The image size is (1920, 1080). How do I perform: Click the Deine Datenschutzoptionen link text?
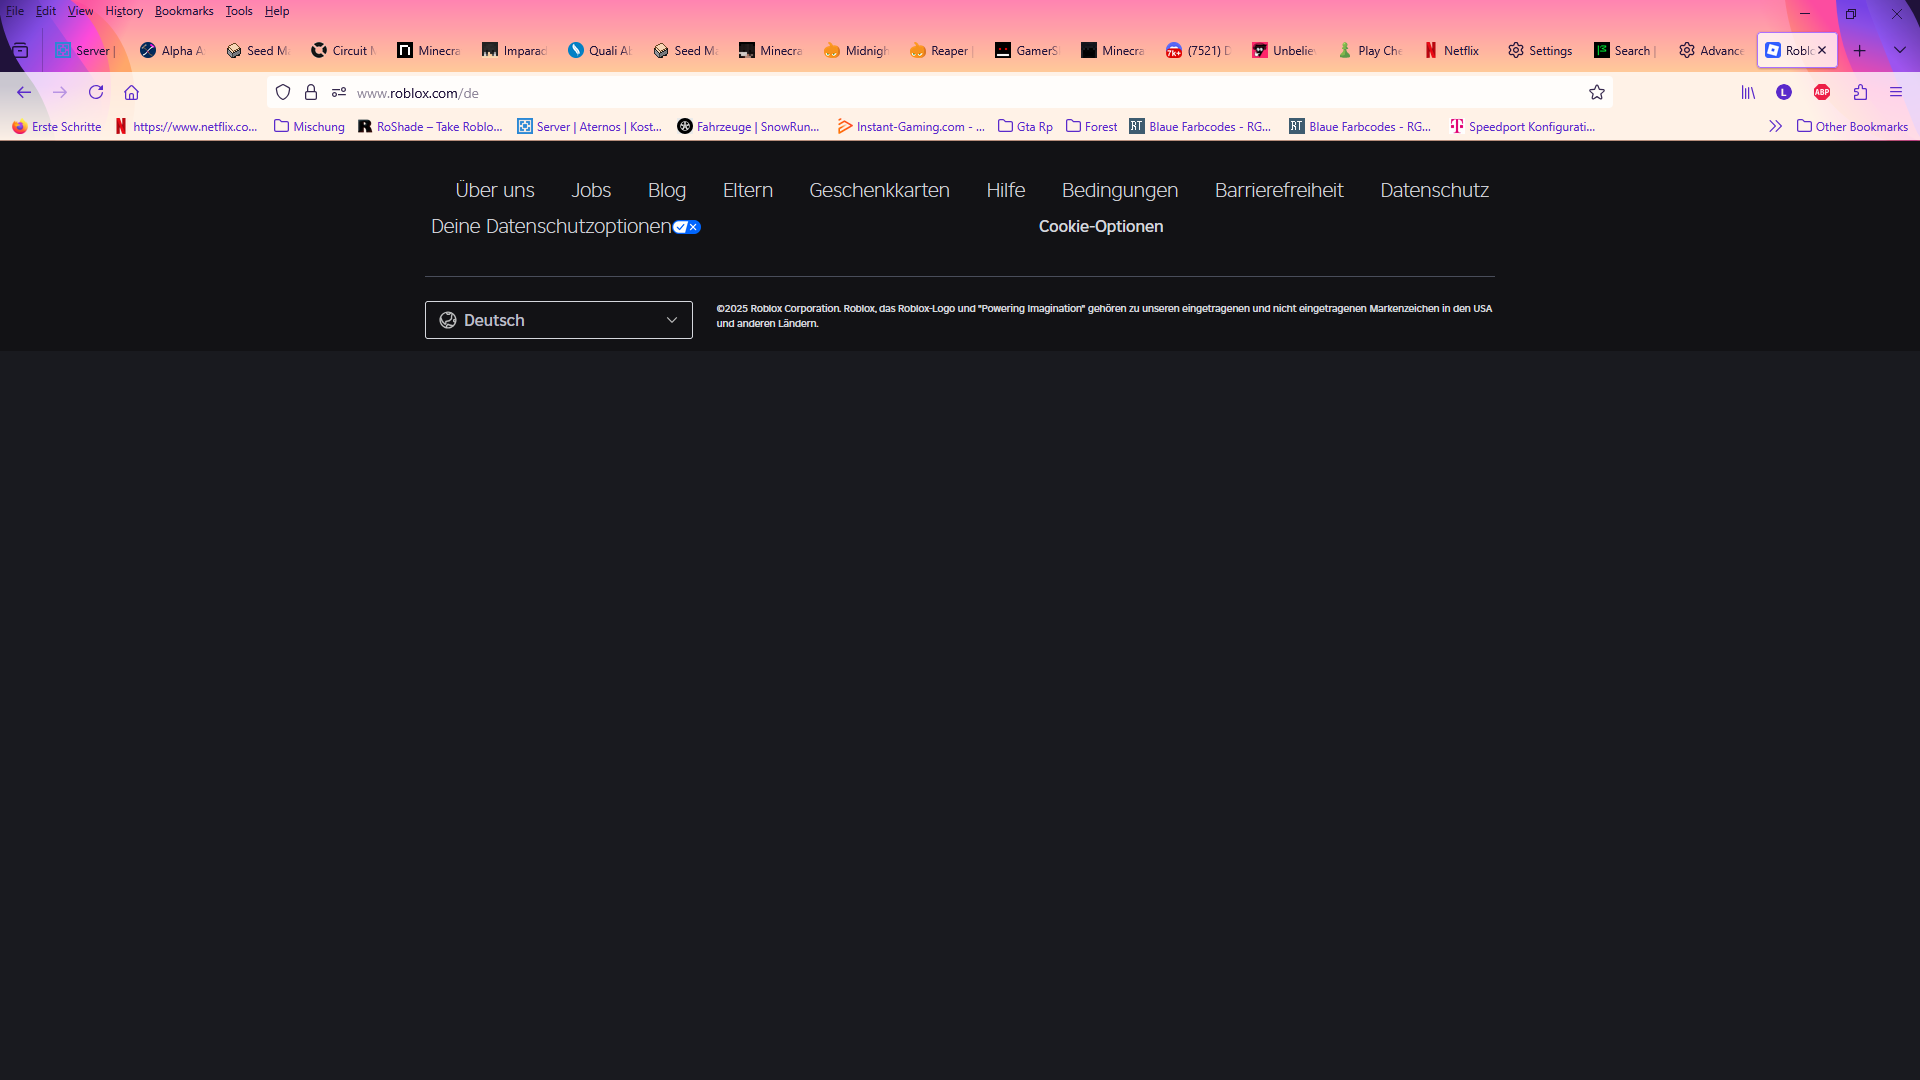pyautogui.click(x=551, y=226)
